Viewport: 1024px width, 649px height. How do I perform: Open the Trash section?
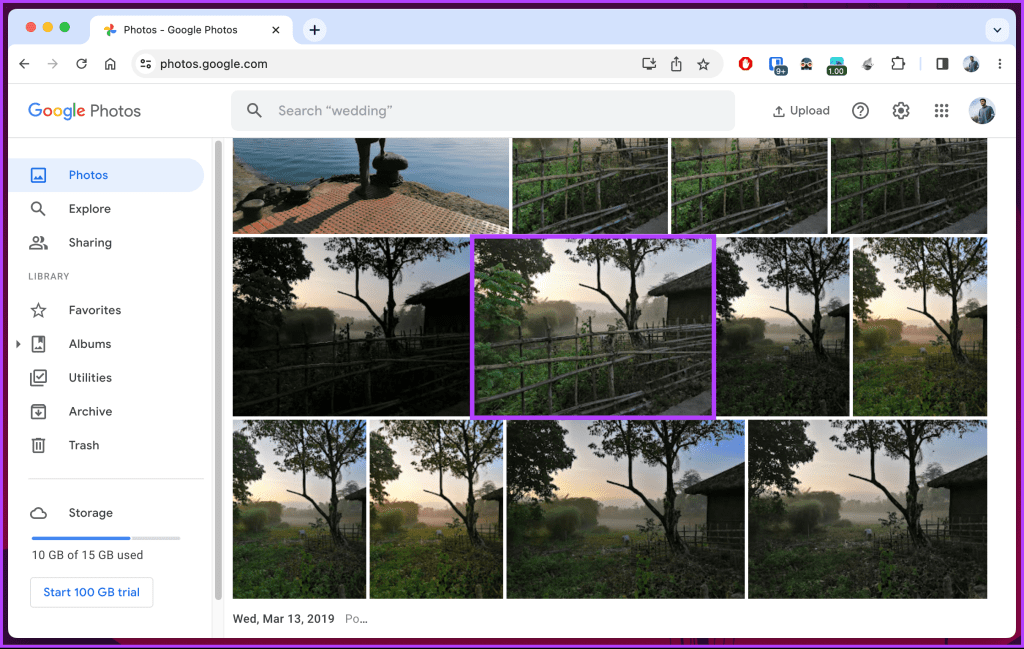pos(84,445)
